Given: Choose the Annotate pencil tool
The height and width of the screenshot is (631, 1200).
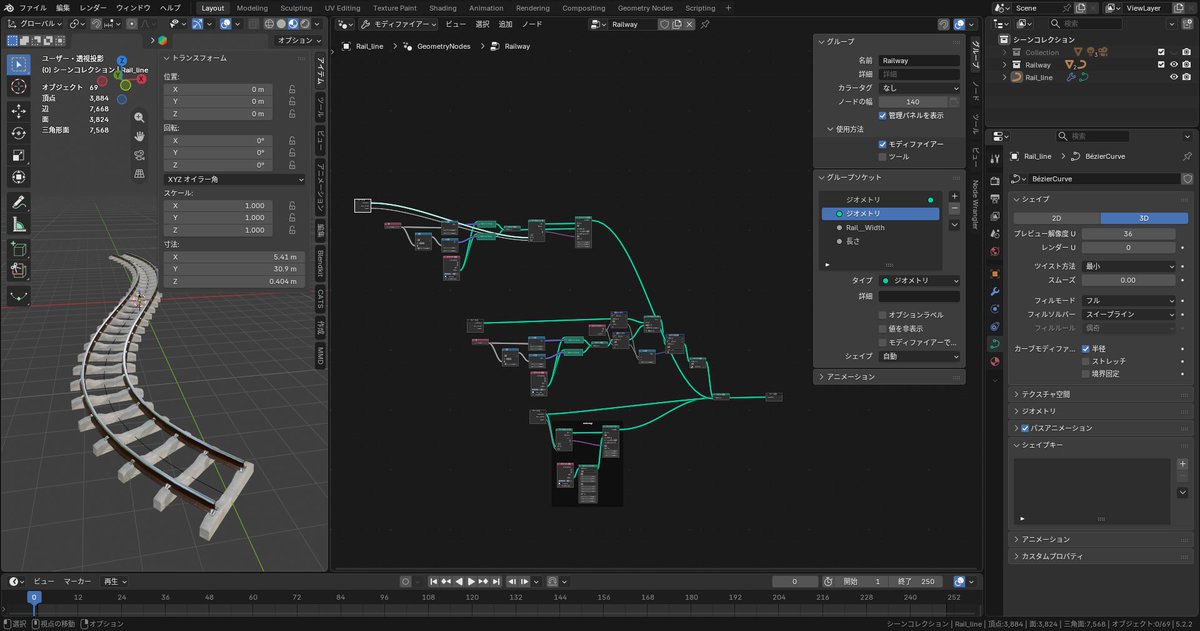Looking at the screenshot, I should click(x=19, y=202).
